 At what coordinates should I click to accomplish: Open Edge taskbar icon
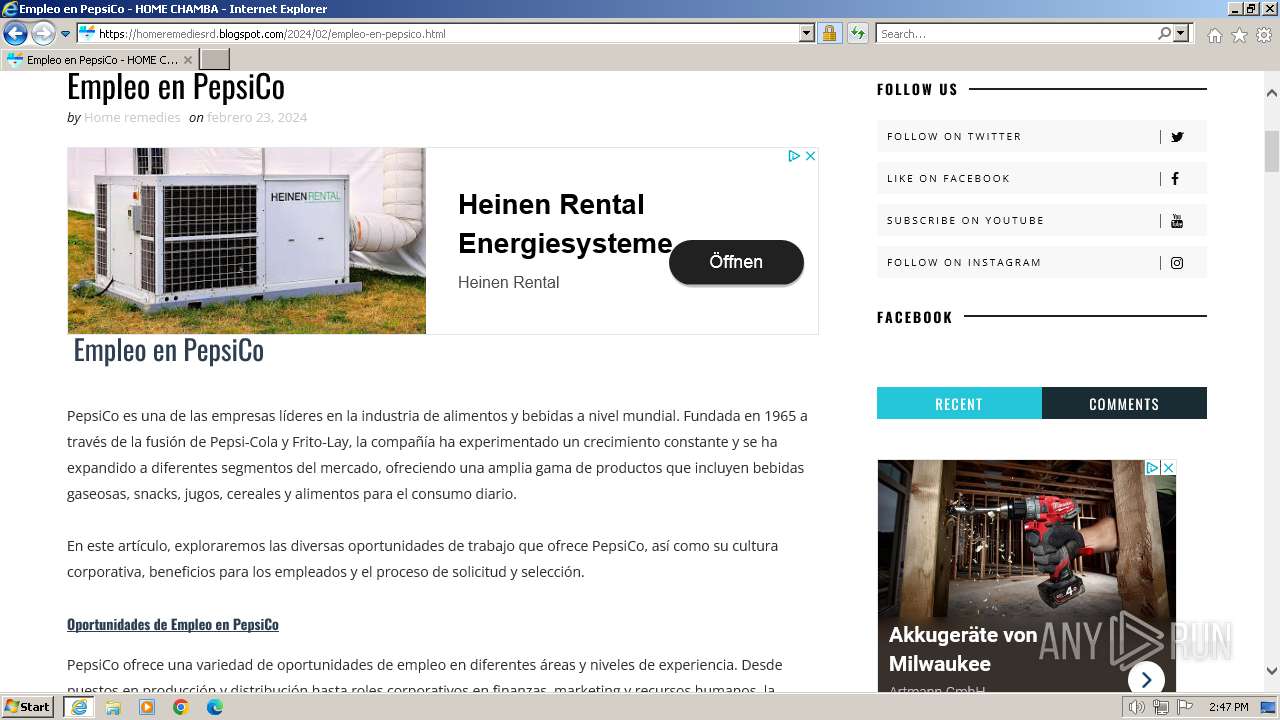(215, 707)
